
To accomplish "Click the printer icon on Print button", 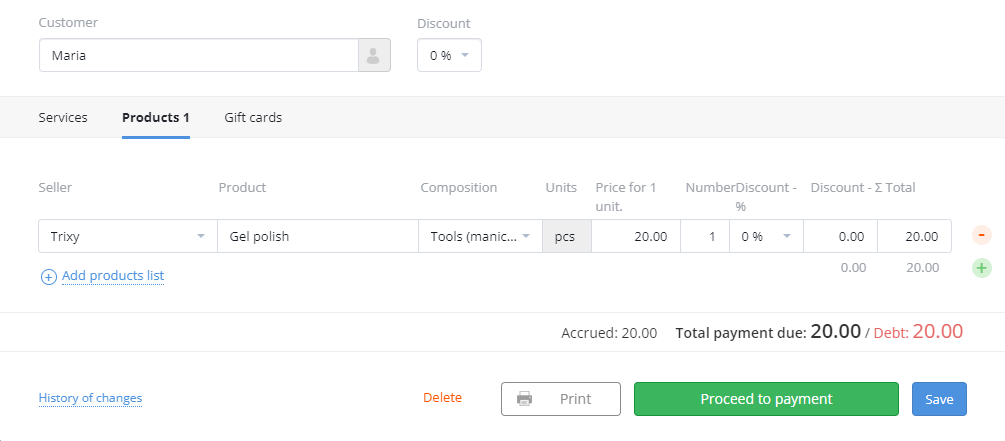I will point(524,399).
